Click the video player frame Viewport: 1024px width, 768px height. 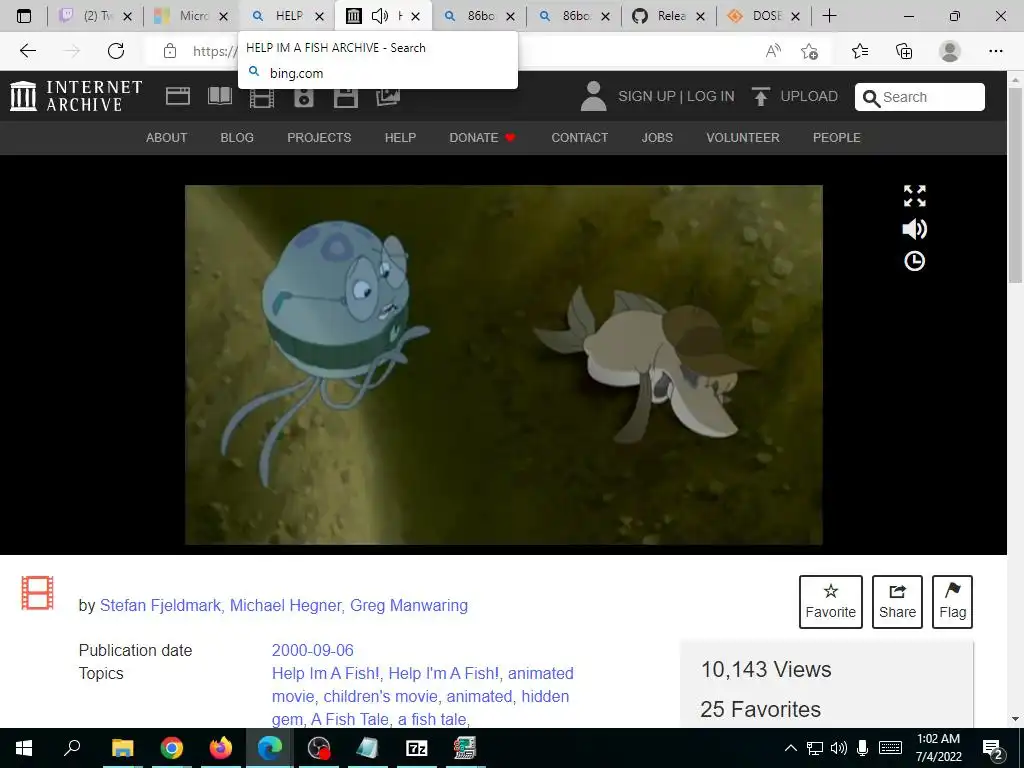504,364
